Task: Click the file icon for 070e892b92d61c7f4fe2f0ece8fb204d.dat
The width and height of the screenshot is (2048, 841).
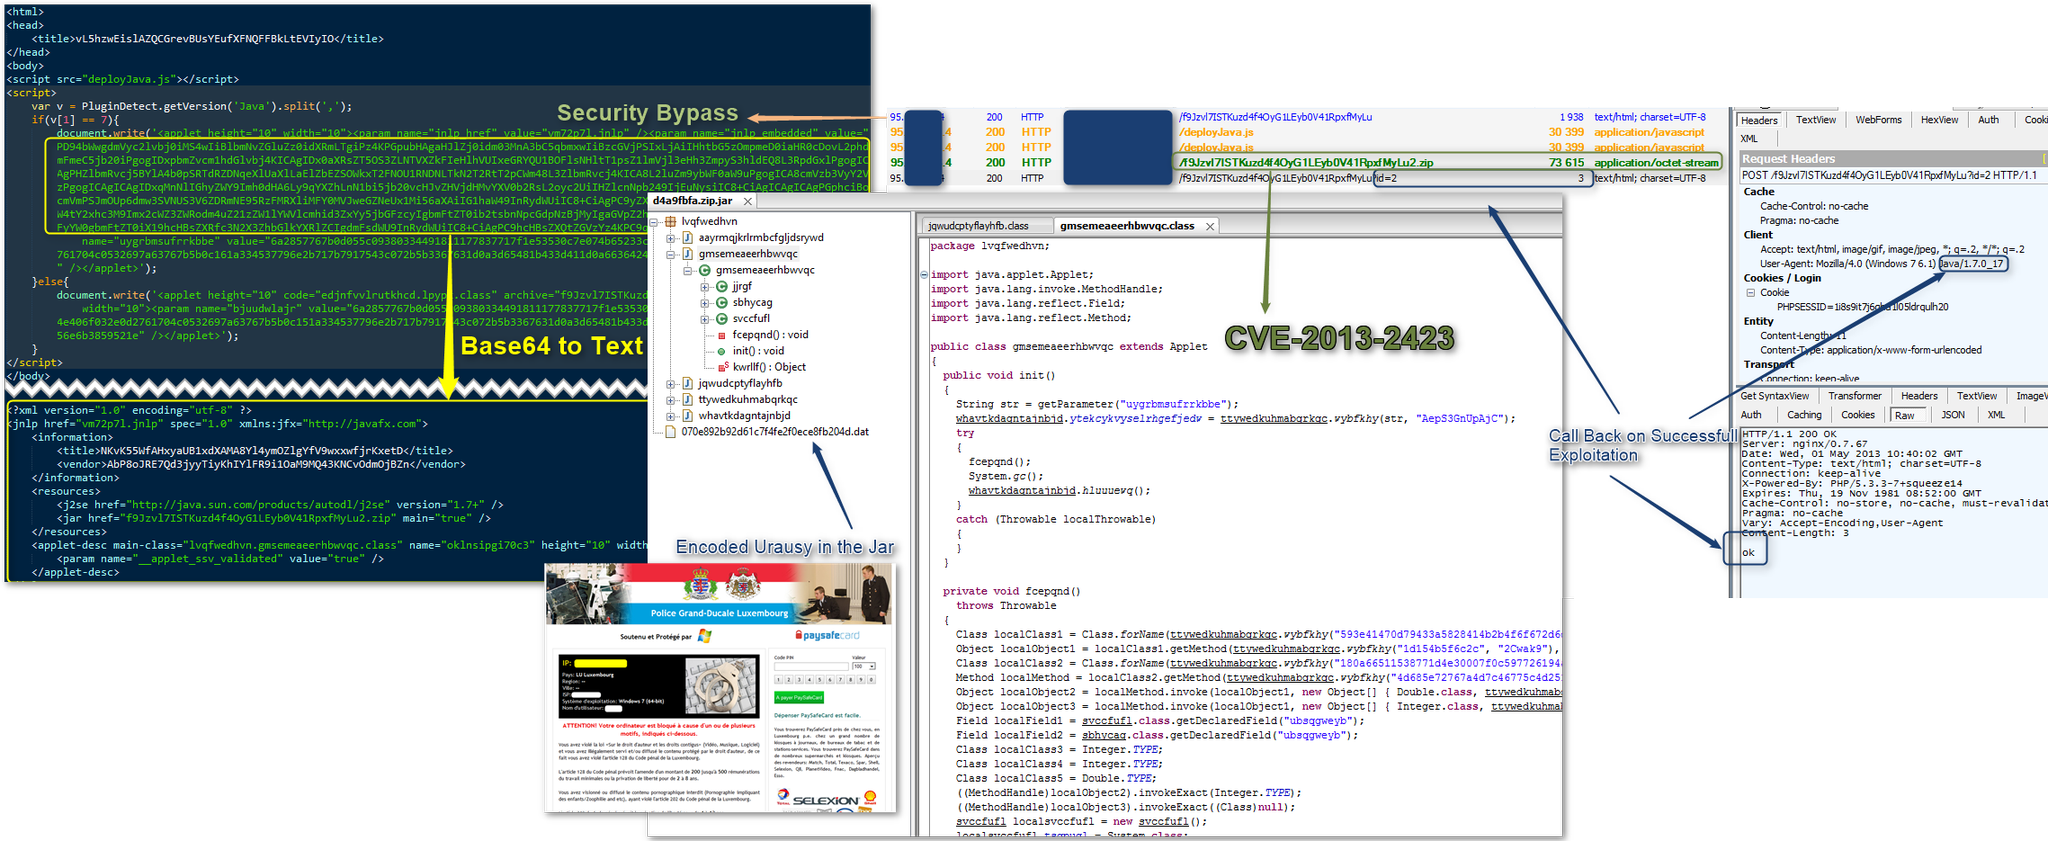Action: (x=672, y=432)
